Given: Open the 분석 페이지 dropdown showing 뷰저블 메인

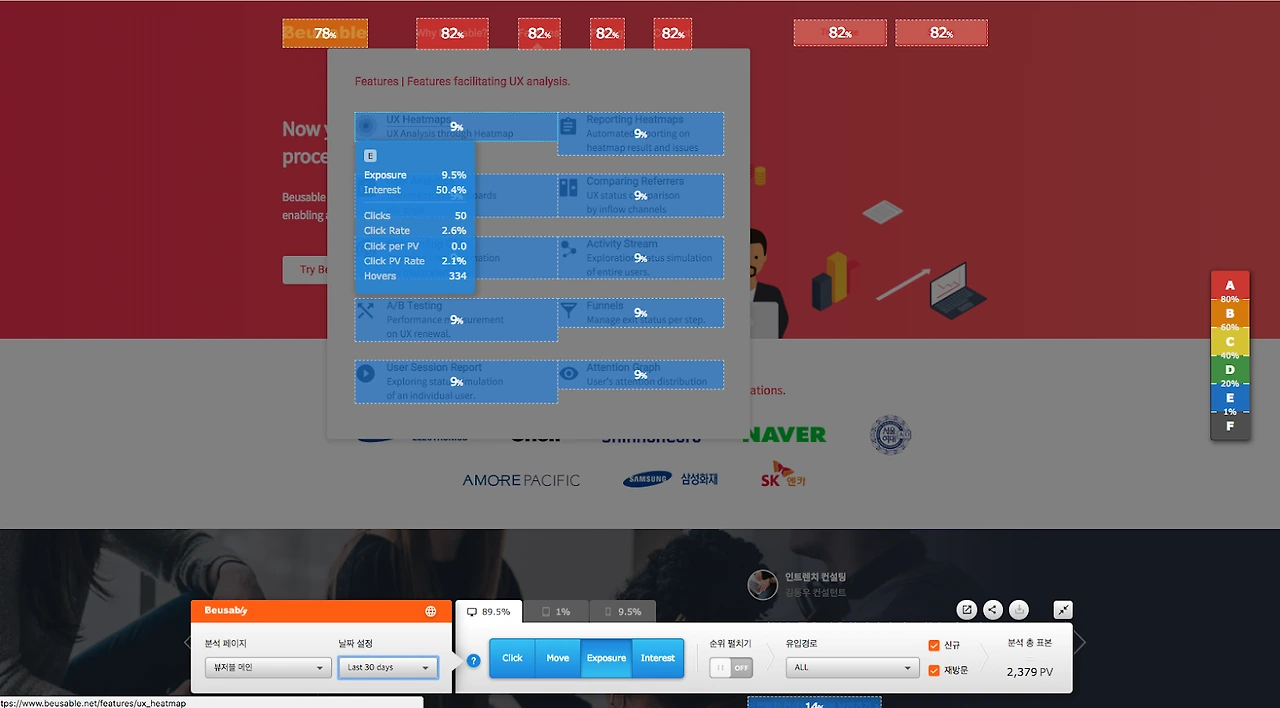Looking at the screenshot, I should click(x=267, y=667).
